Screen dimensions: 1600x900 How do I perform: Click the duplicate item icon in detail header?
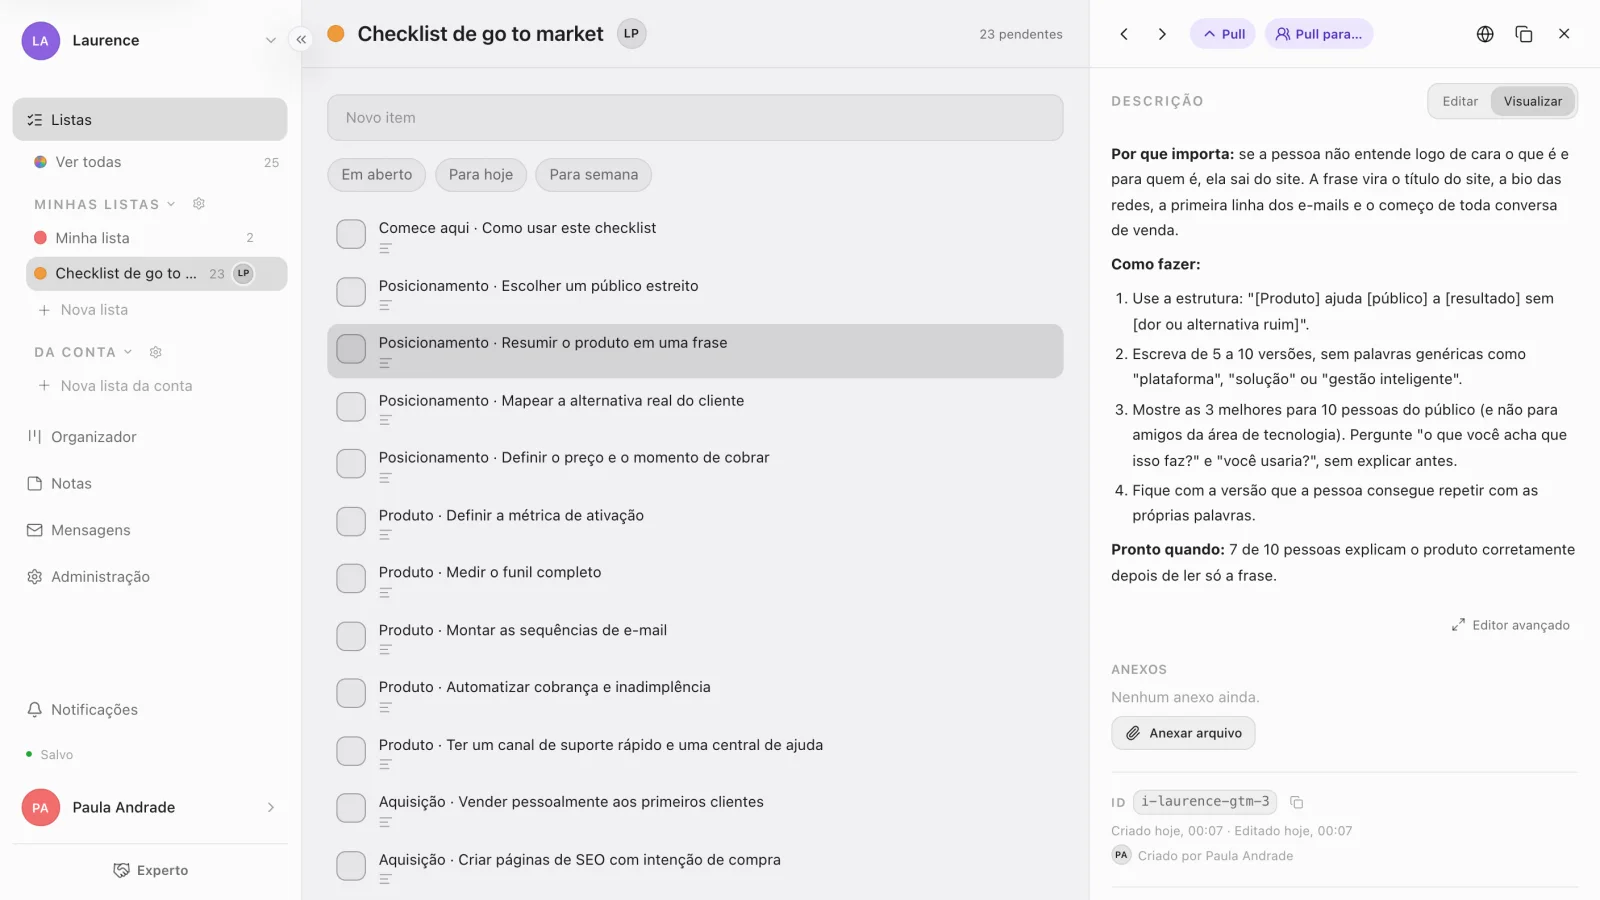(1524, 34)
